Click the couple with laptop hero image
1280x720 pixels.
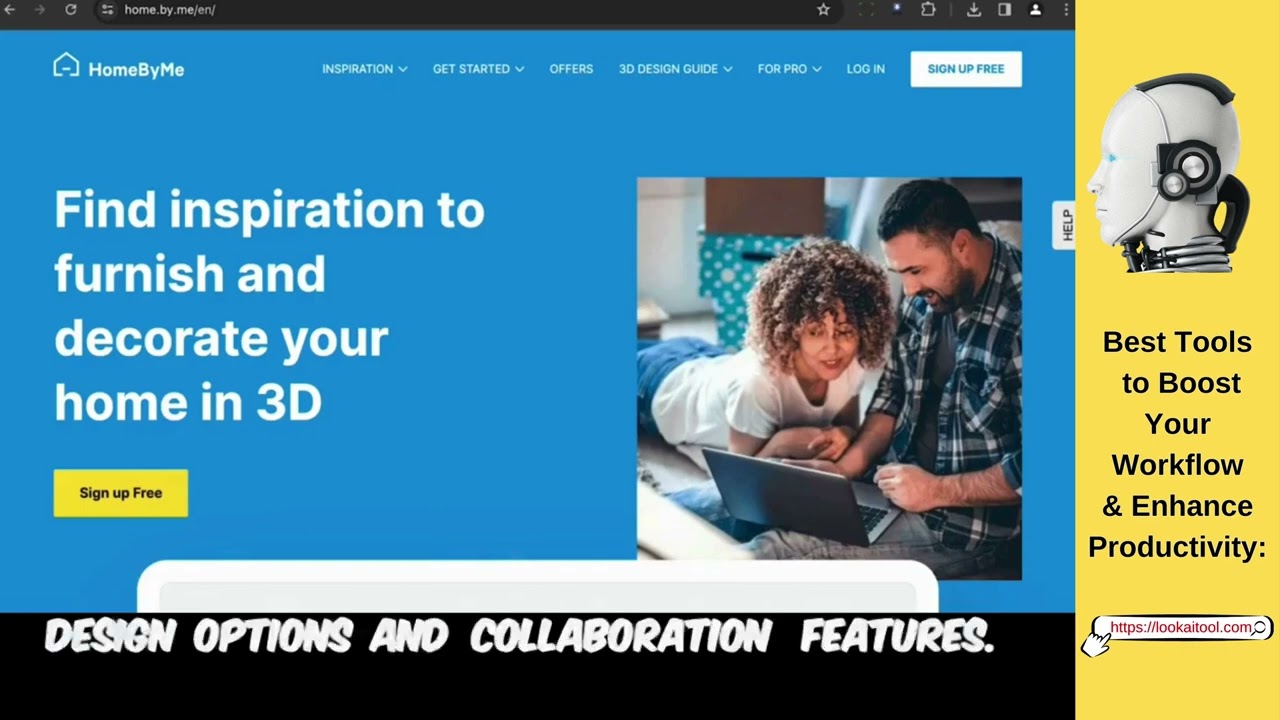[829, 378]
